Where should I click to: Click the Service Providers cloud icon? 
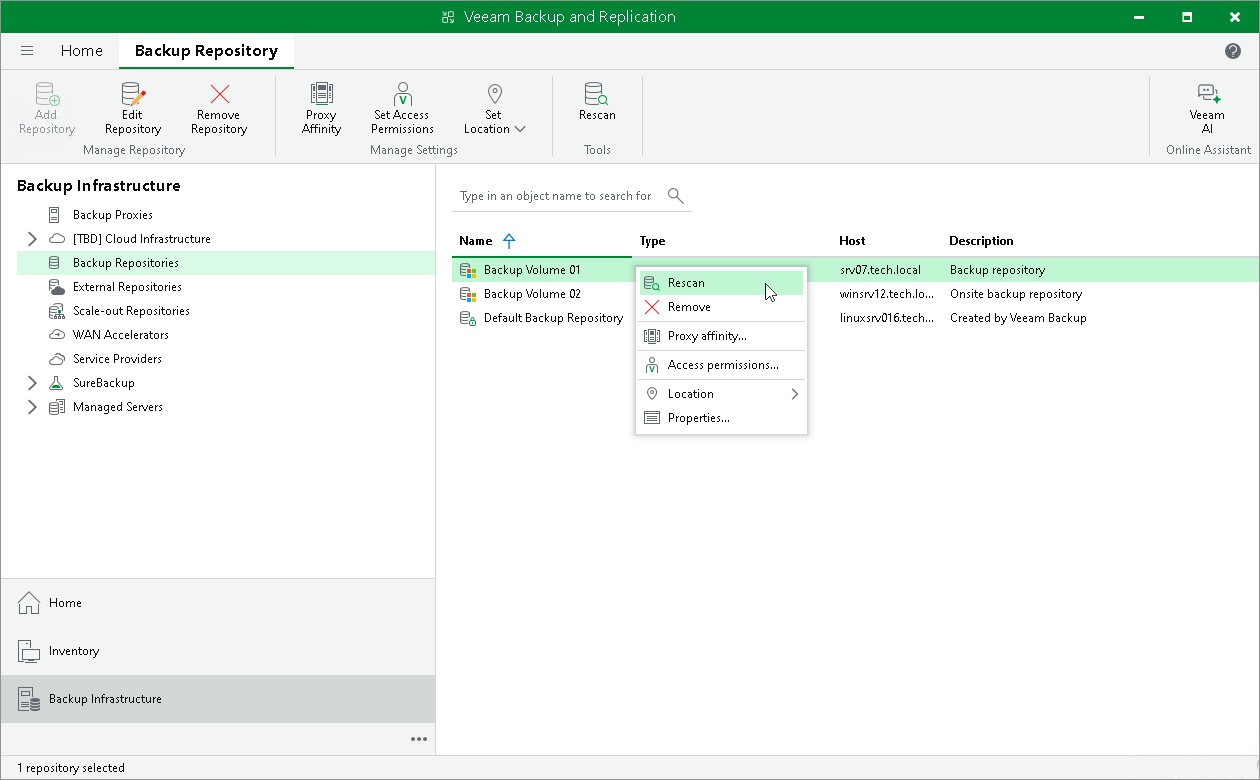point(56,359)
